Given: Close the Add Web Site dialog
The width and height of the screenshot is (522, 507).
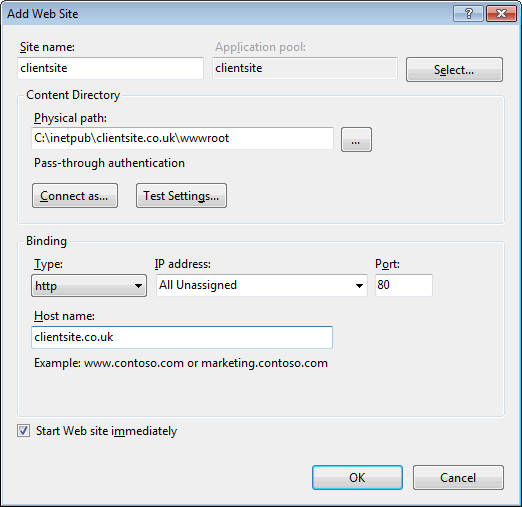Looking at the screenshot, I should pyautogui.click(x=501, y=14).
